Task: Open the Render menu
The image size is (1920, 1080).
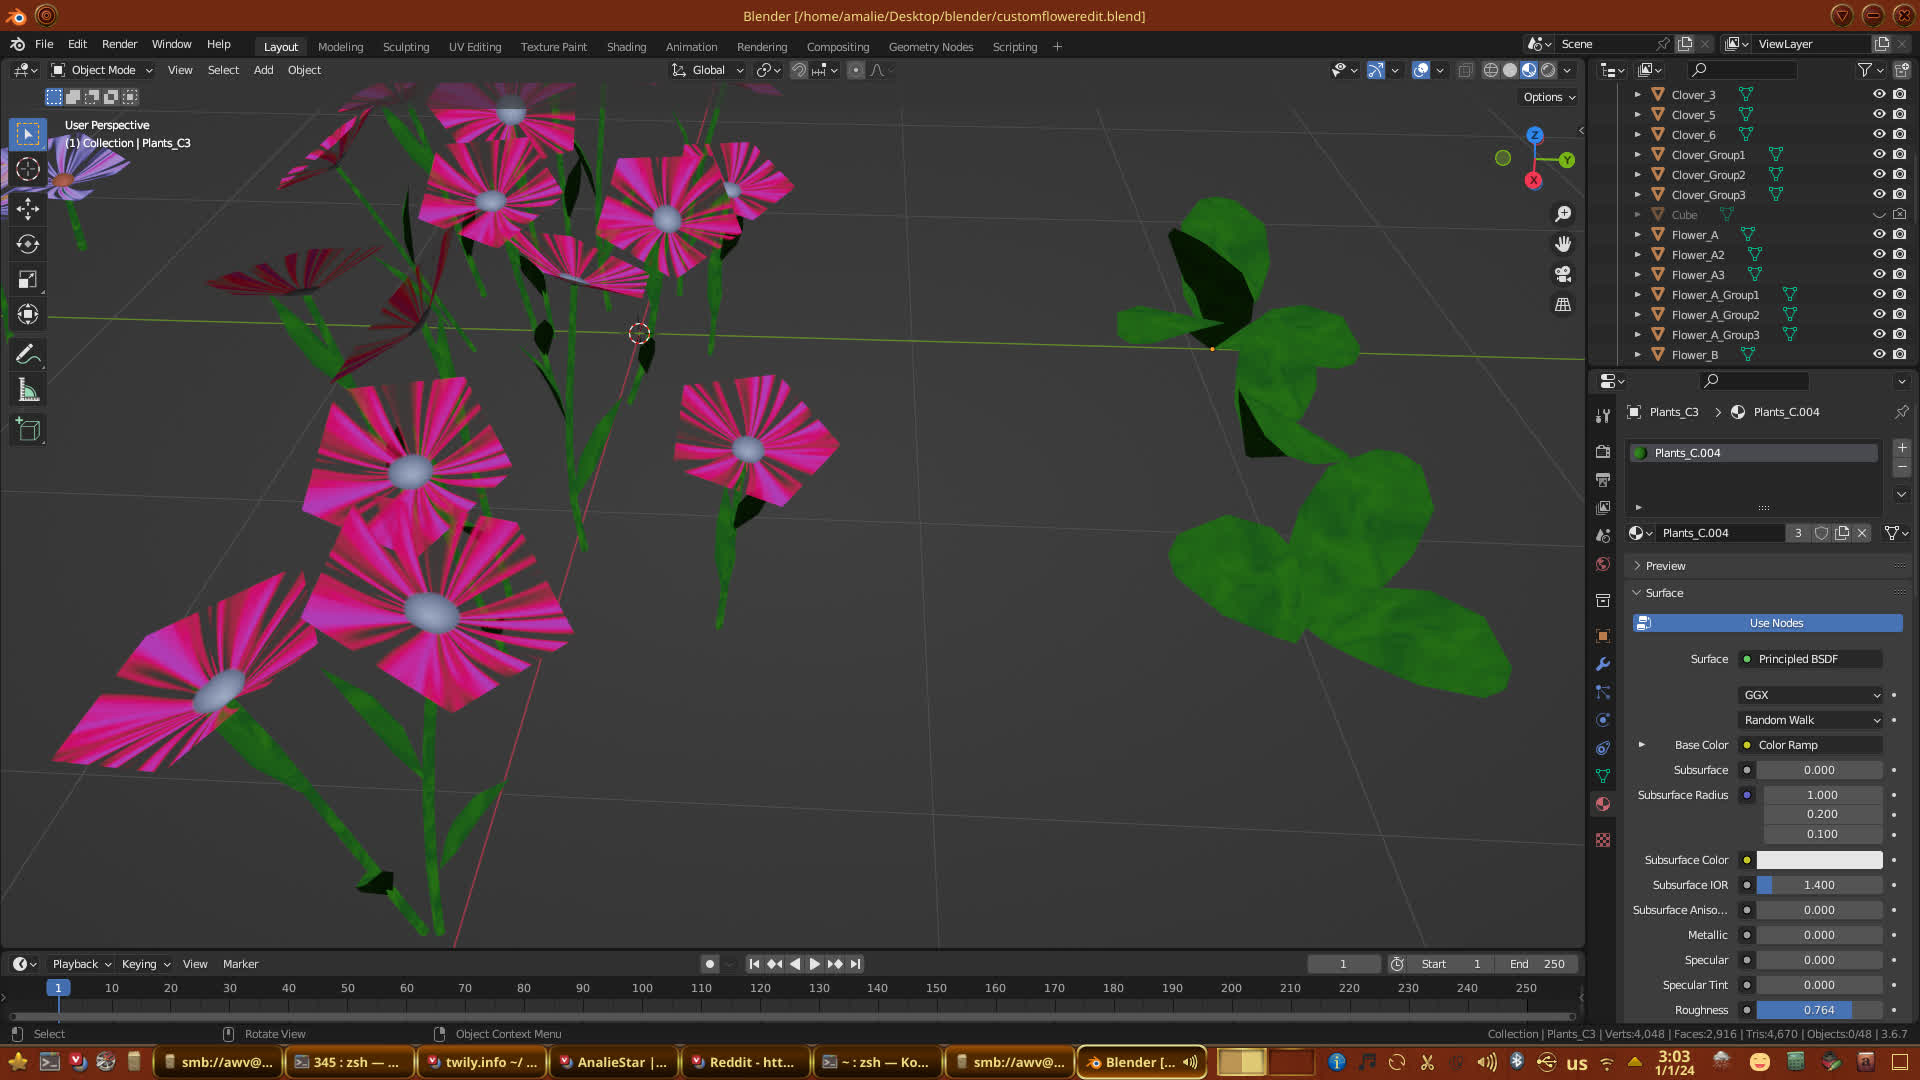Action: coord(119,44)
